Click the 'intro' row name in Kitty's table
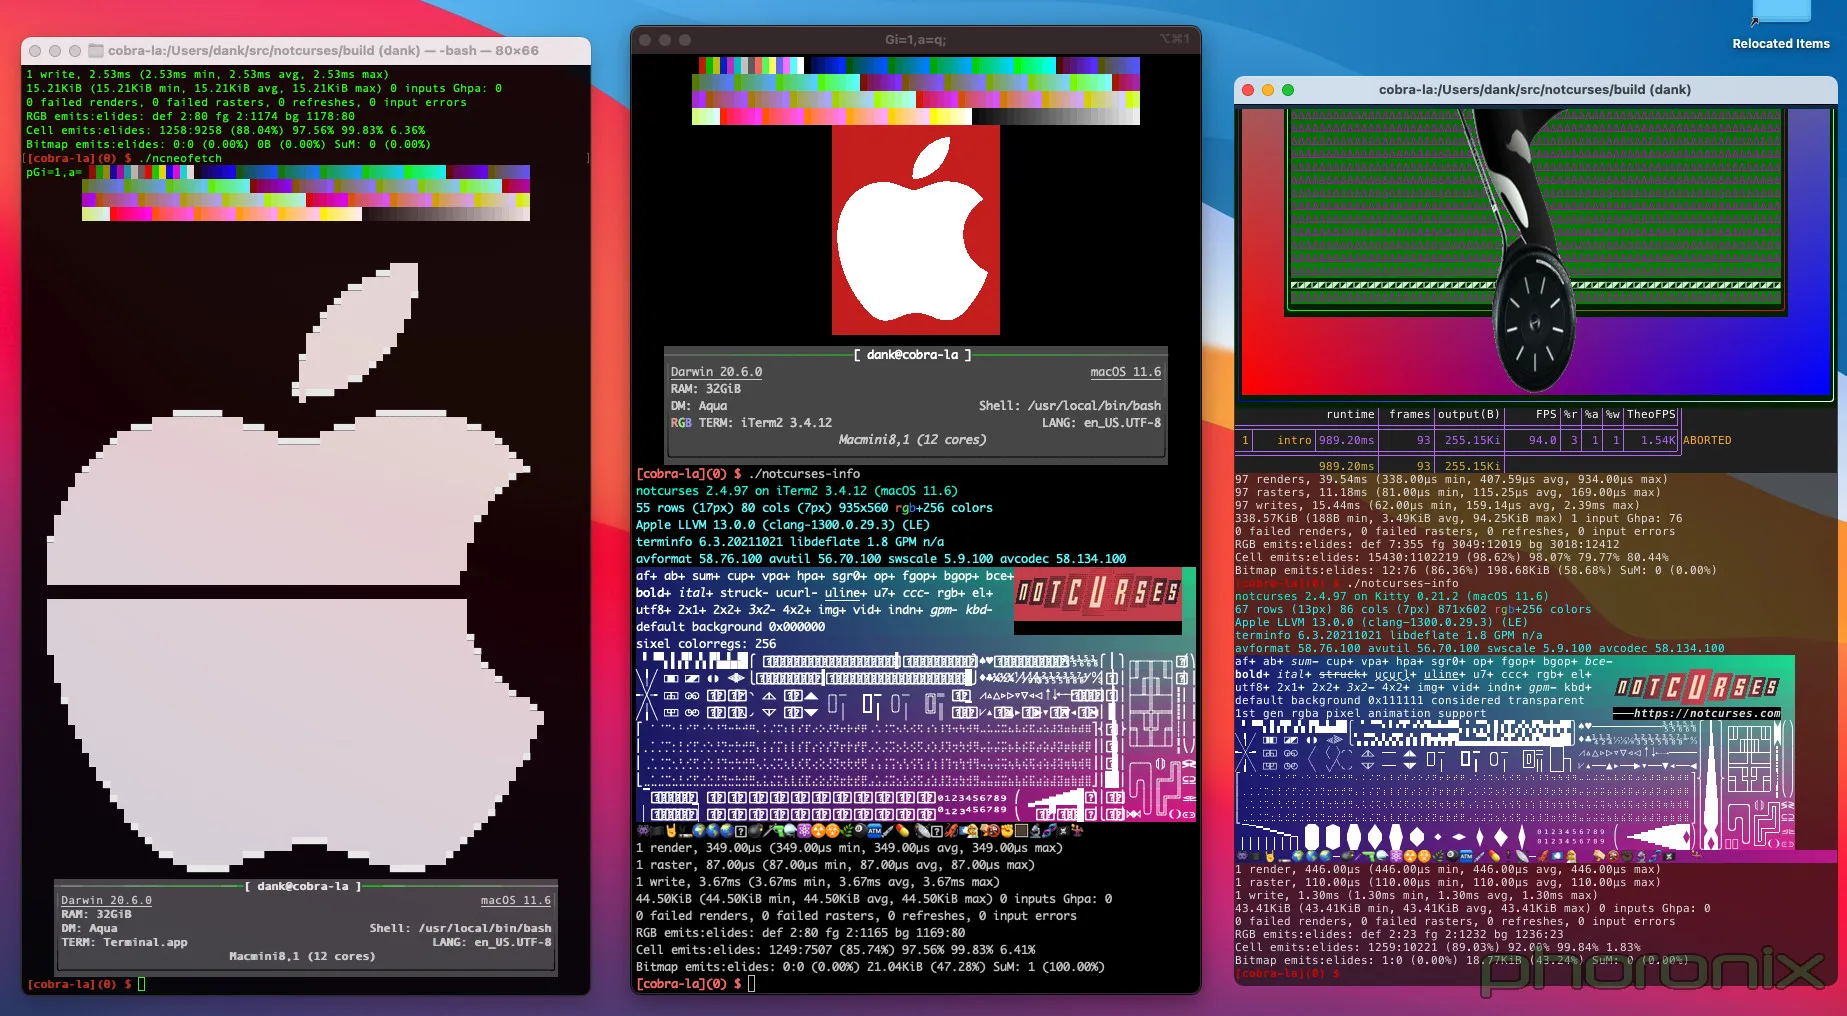1847x1016 pixels. click(1294, 440)
